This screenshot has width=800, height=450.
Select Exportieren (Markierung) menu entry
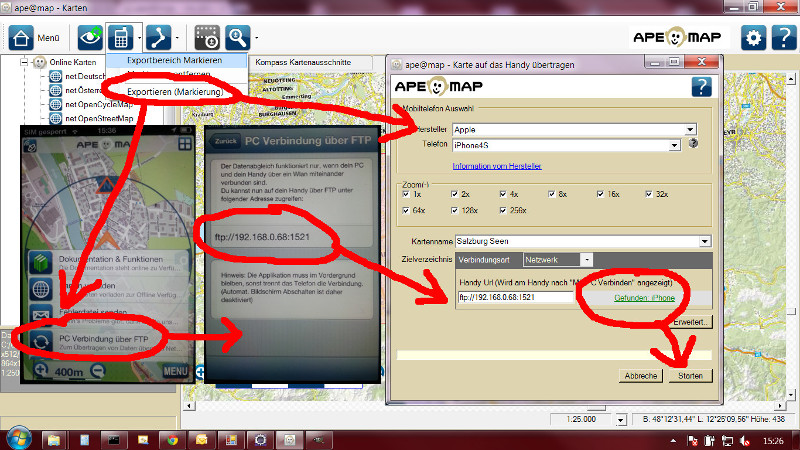coord(173,92)
